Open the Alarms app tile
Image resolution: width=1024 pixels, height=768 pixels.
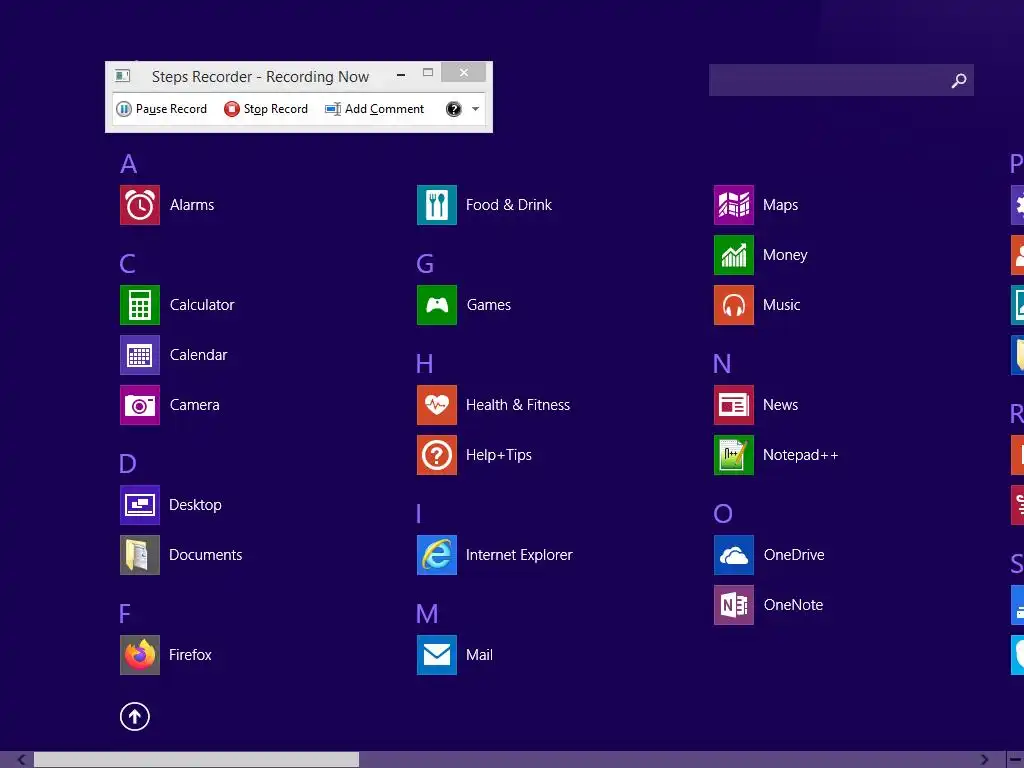(140, 205)
